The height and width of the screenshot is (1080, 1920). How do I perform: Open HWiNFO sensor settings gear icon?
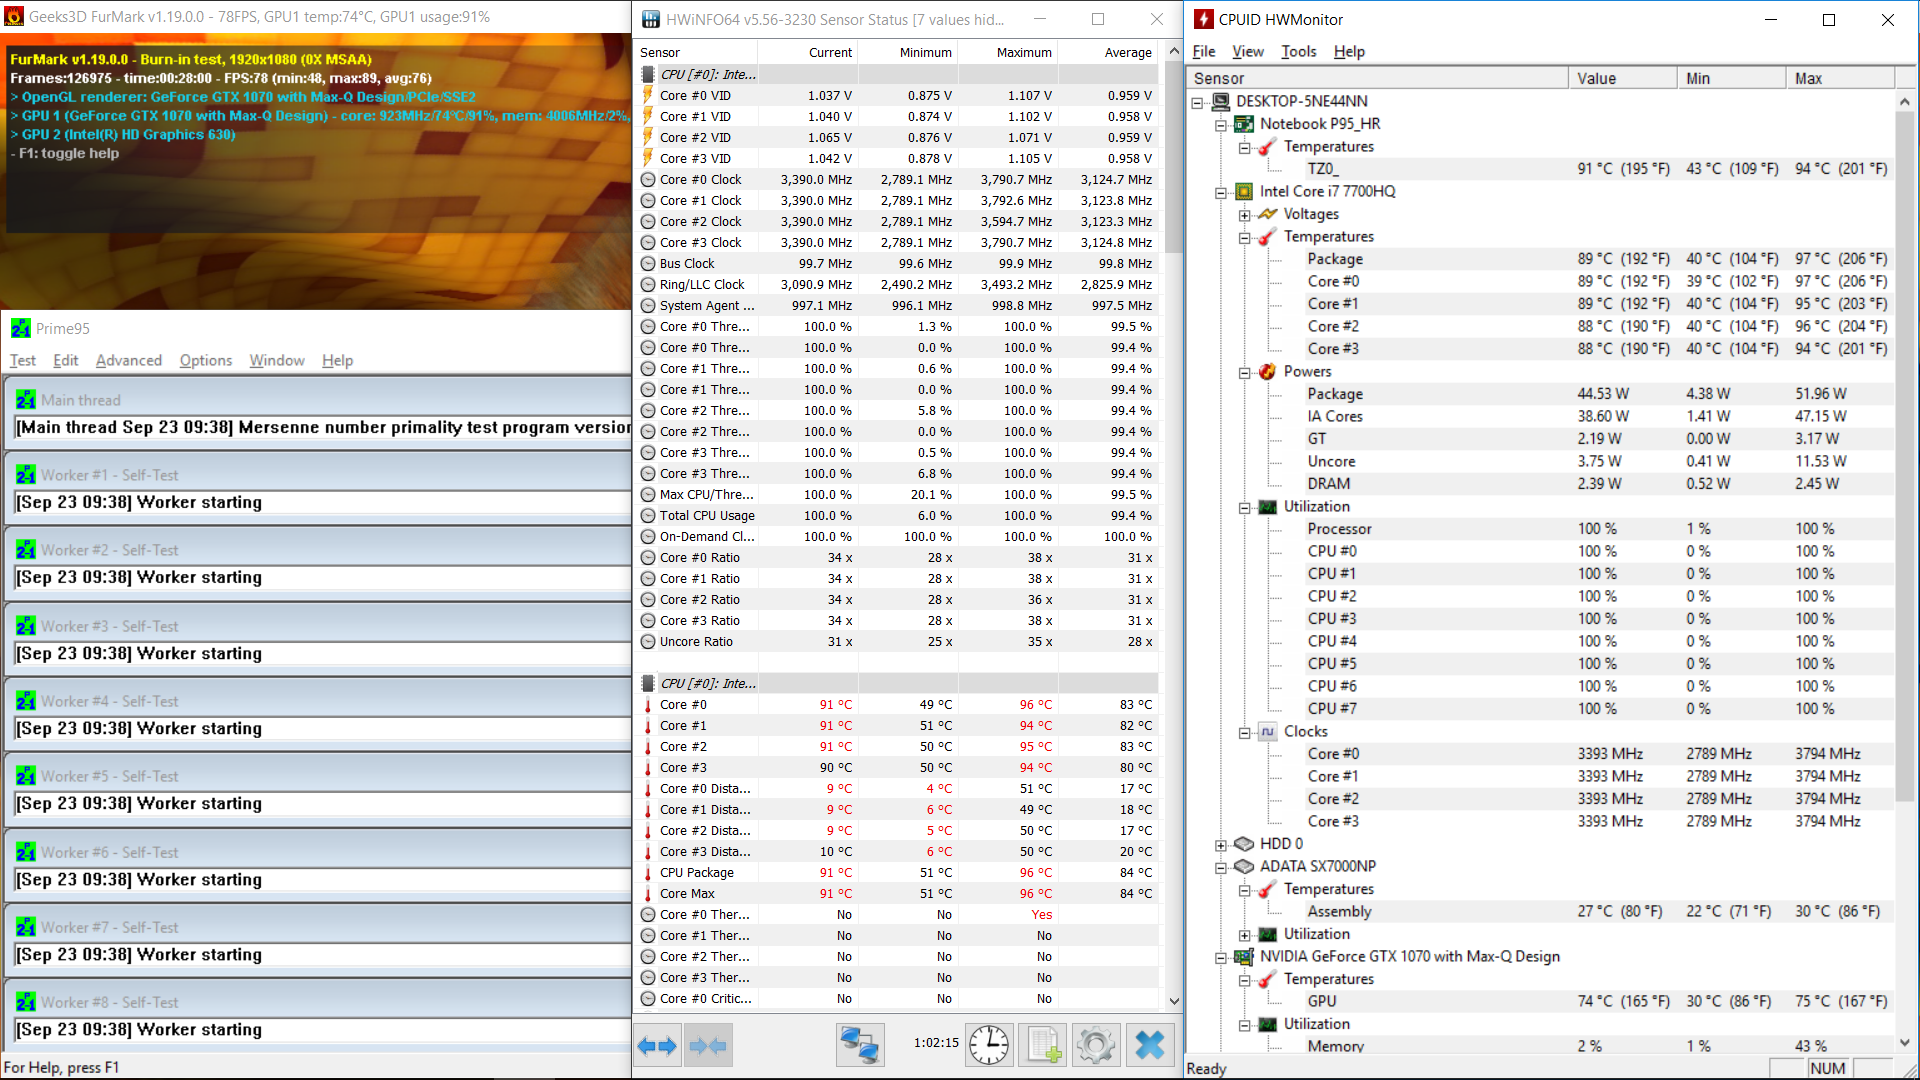(x=1096, y=1046)
